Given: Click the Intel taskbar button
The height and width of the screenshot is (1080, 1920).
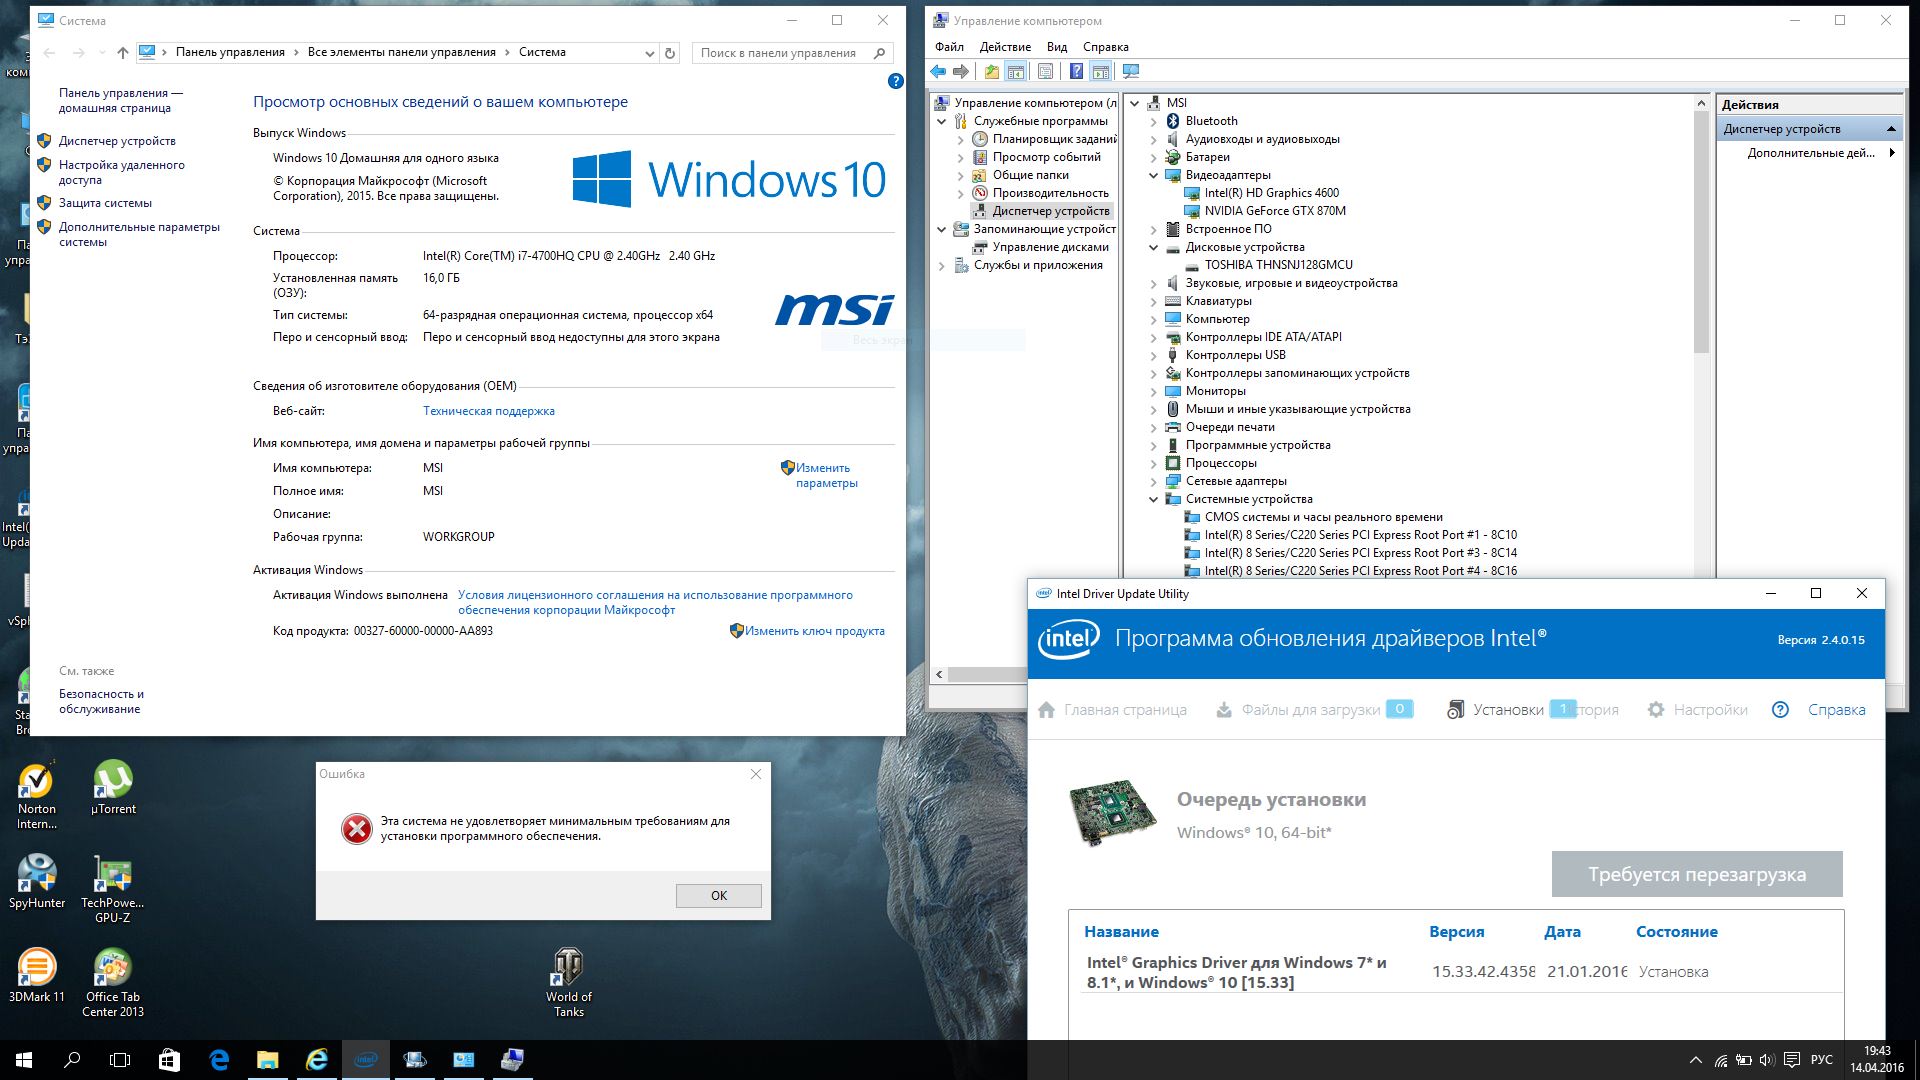Looking at the screenshot, I should 366,1060.
